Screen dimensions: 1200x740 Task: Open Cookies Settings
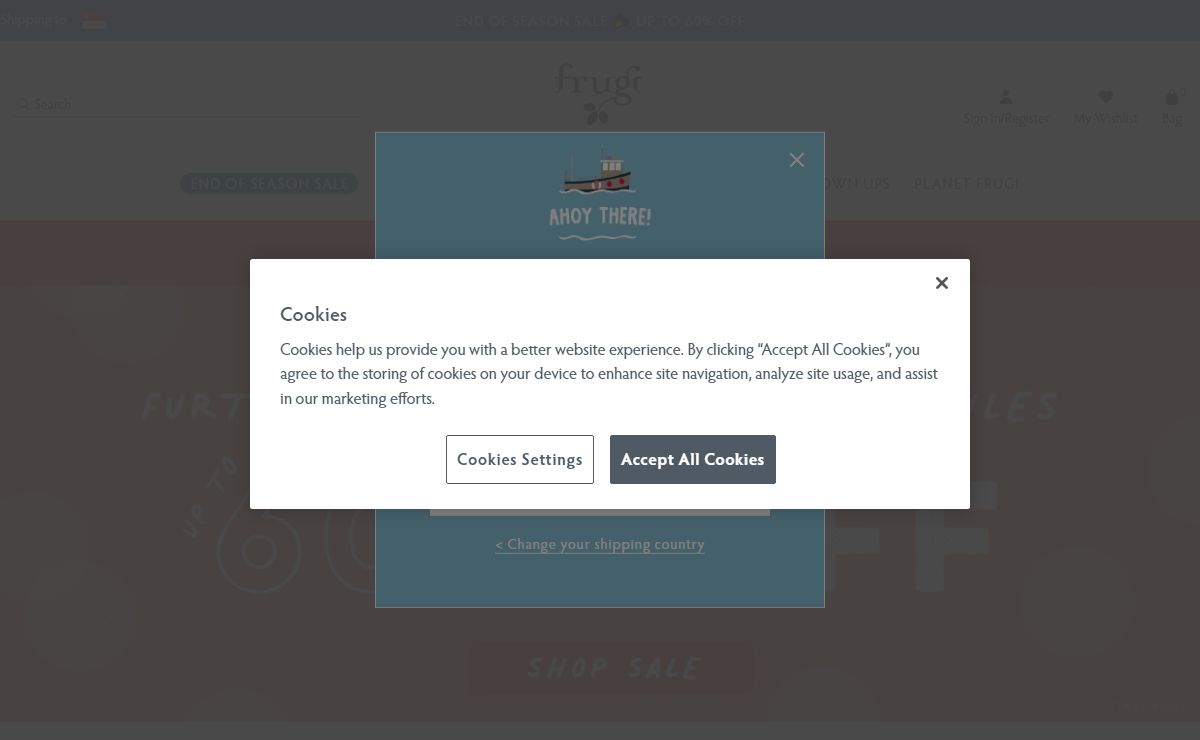coord(519,459)
